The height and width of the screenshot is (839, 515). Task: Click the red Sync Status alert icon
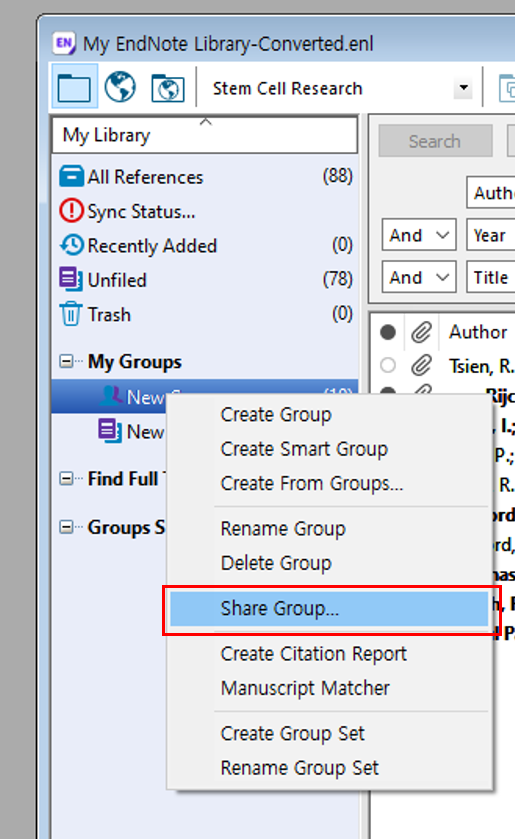71,211
